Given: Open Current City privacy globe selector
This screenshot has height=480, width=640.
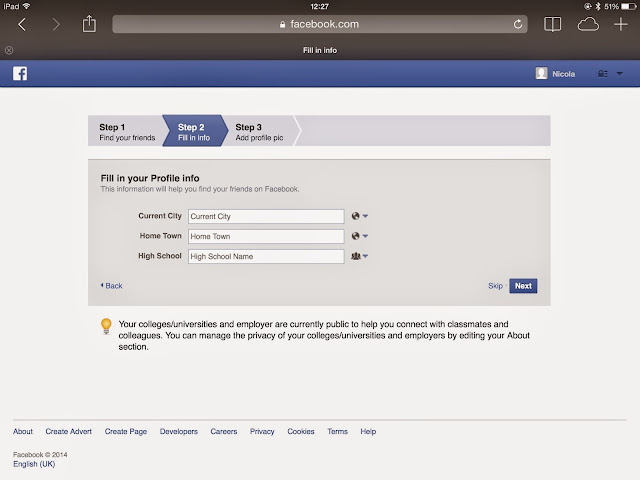Looking at the screenshot, I should tap(359, 216).
